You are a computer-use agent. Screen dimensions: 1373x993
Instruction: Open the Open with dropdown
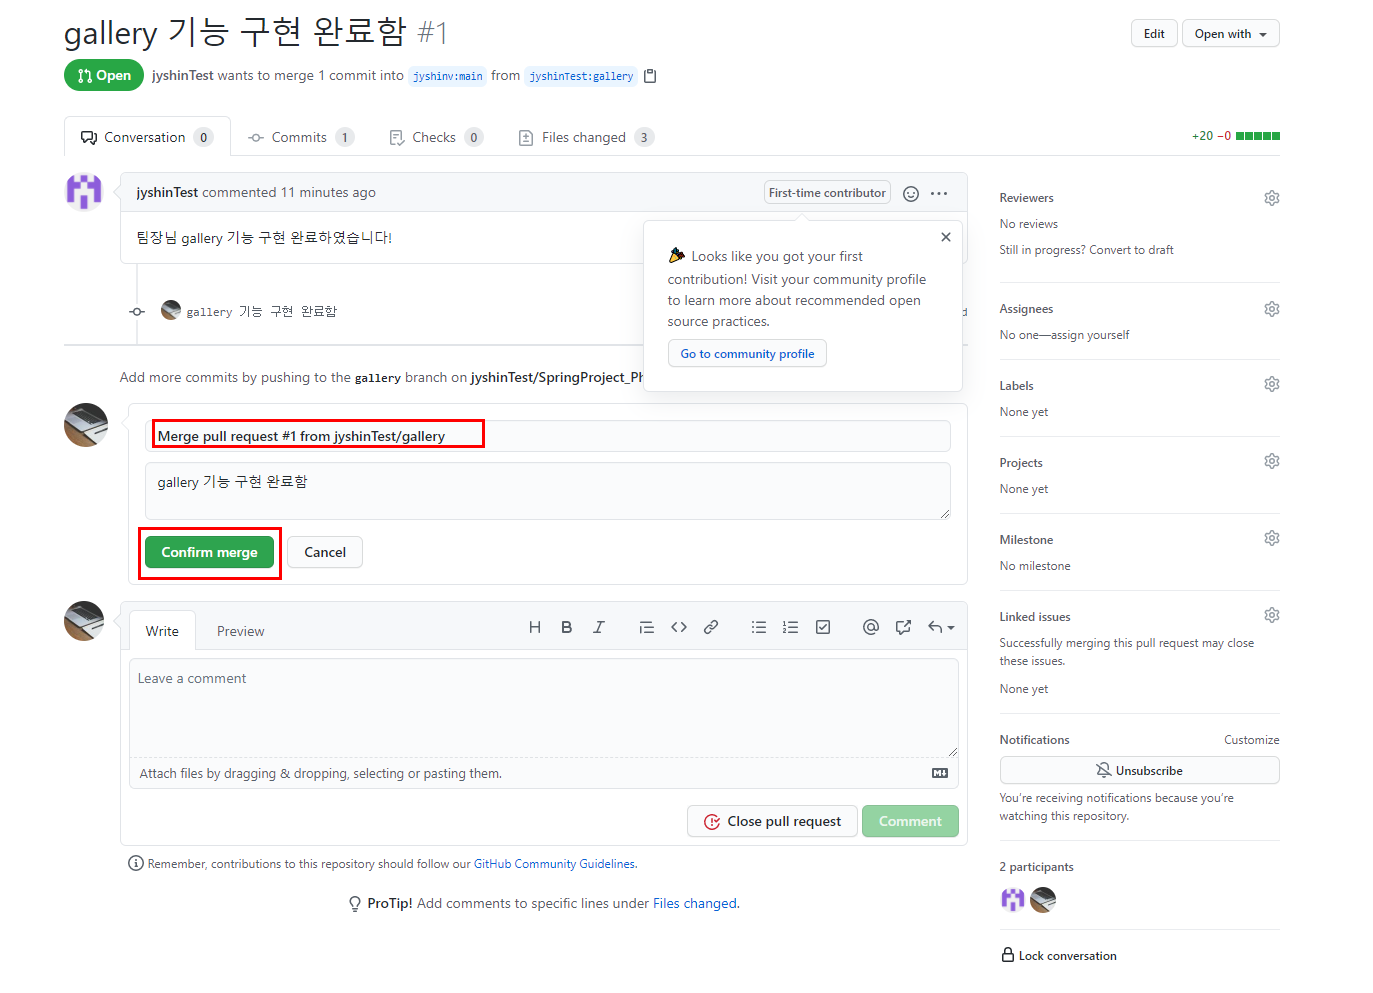(1230, 34)
